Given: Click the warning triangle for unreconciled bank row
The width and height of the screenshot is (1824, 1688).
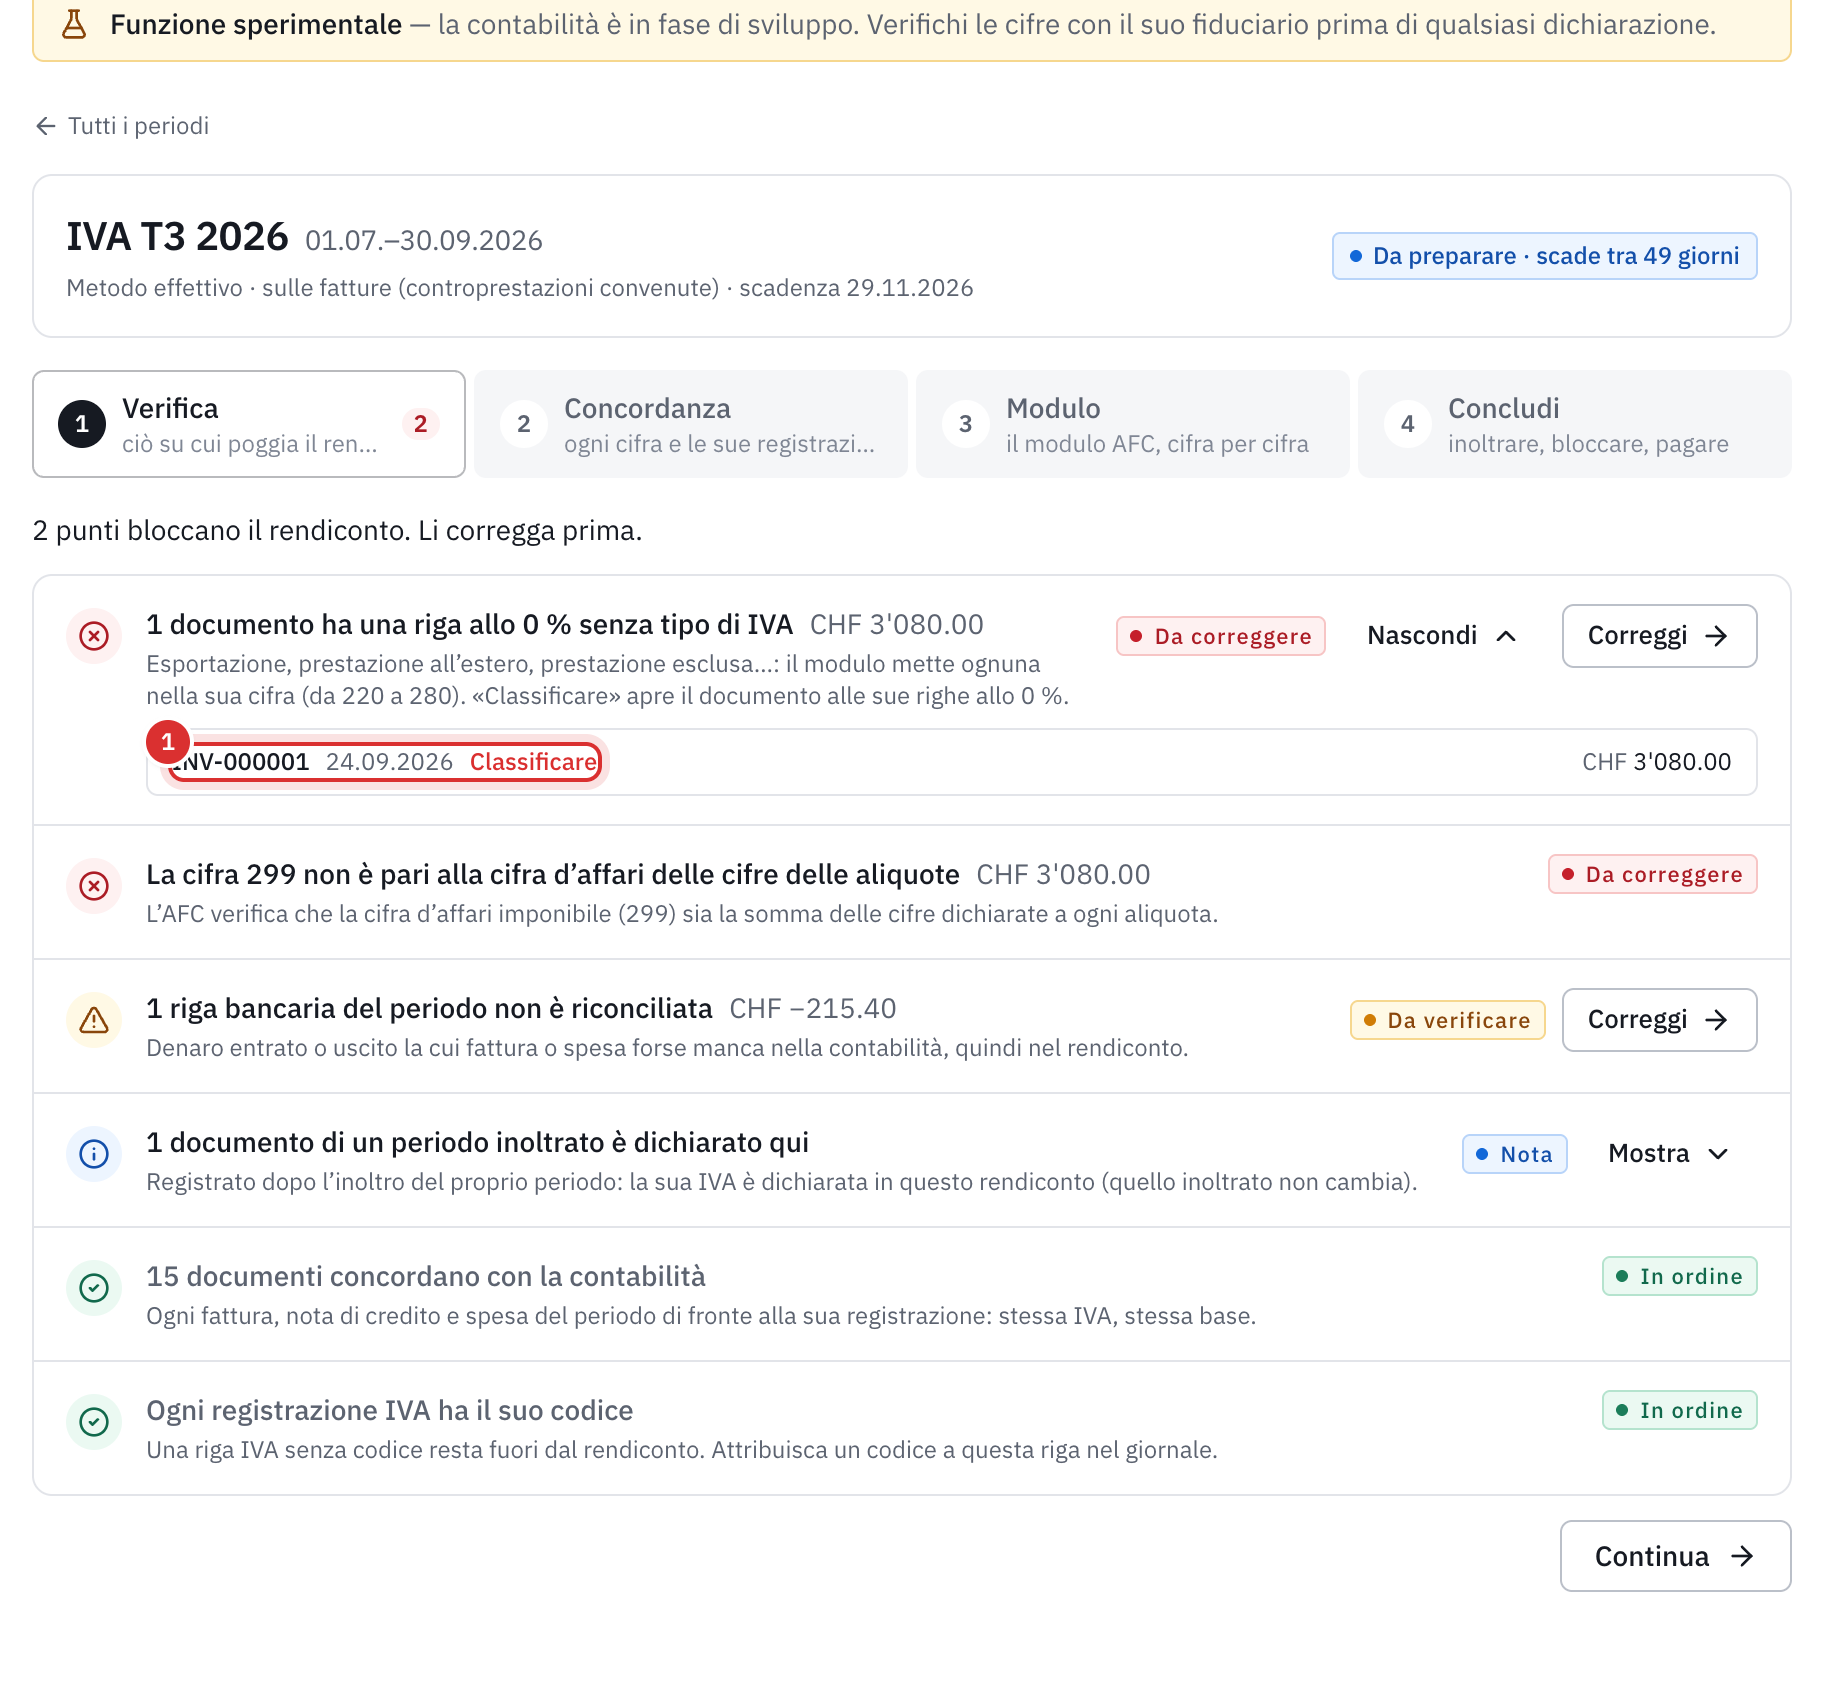Looking at the screenshot, I should pos(94,1020).
